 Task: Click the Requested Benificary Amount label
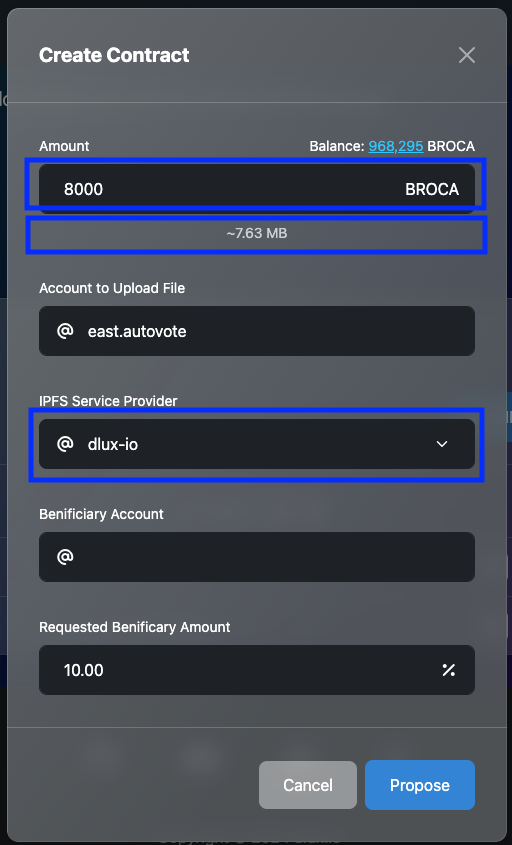(x=135, y=627)
